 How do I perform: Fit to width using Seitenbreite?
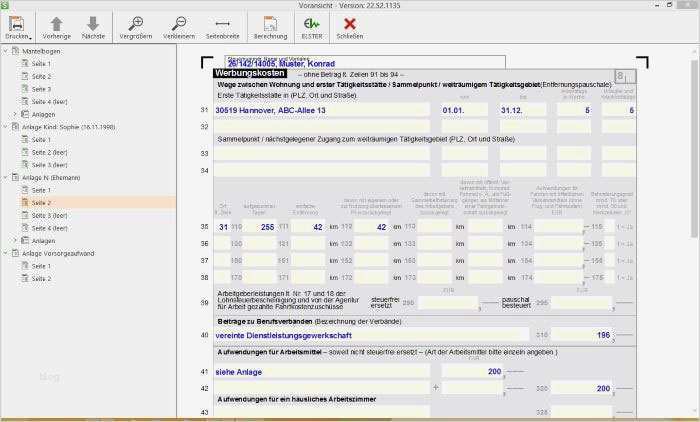[x=222, y=23]
